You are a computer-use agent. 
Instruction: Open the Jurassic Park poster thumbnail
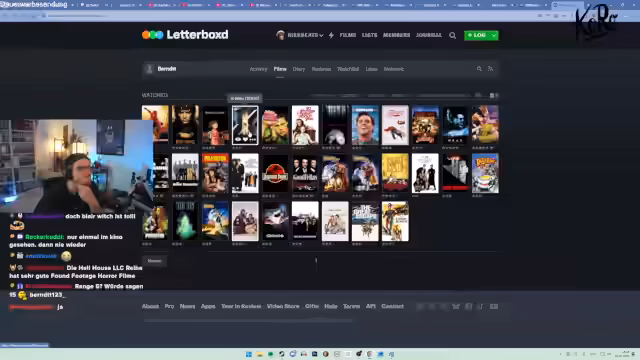click(275, 173)
